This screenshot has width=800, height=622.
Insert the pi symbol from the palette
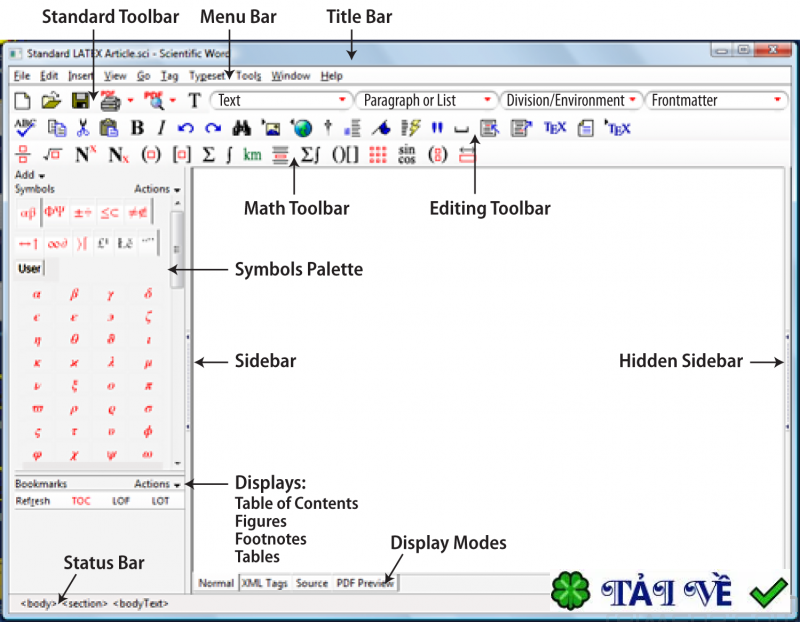(148, 386)
